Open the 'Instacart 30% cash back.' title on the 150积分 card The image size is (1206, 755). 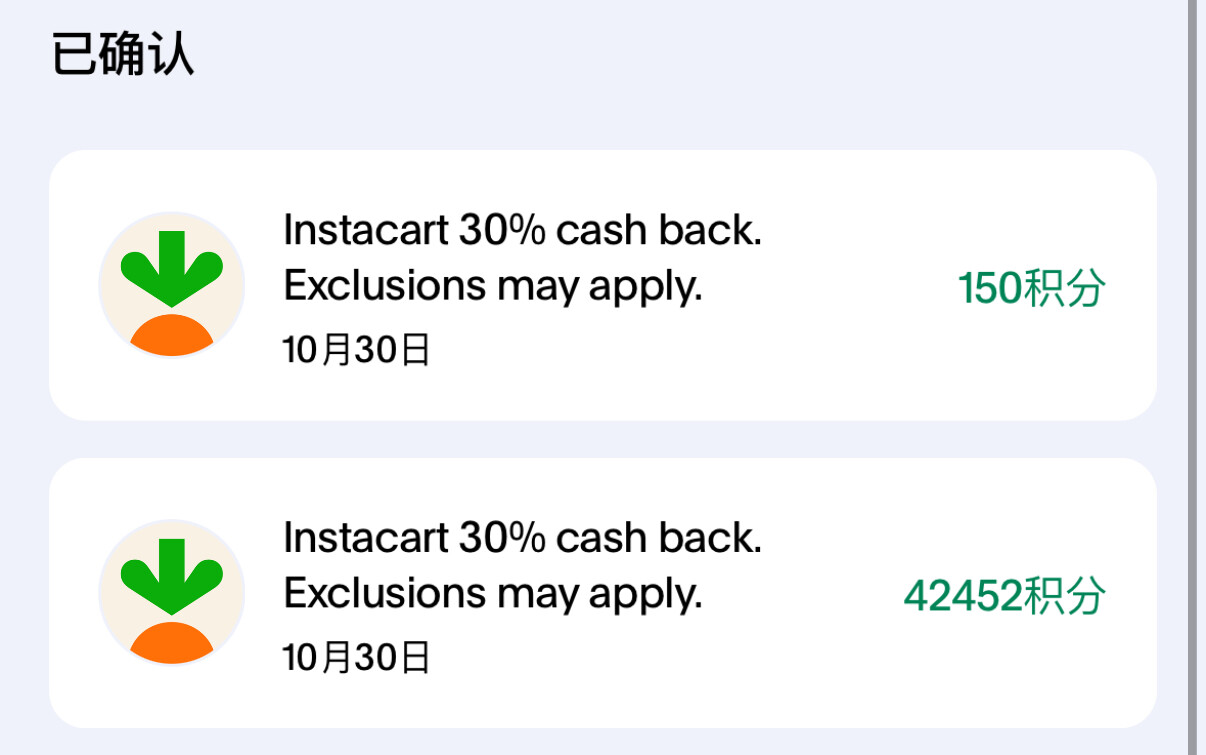(522, 231)
